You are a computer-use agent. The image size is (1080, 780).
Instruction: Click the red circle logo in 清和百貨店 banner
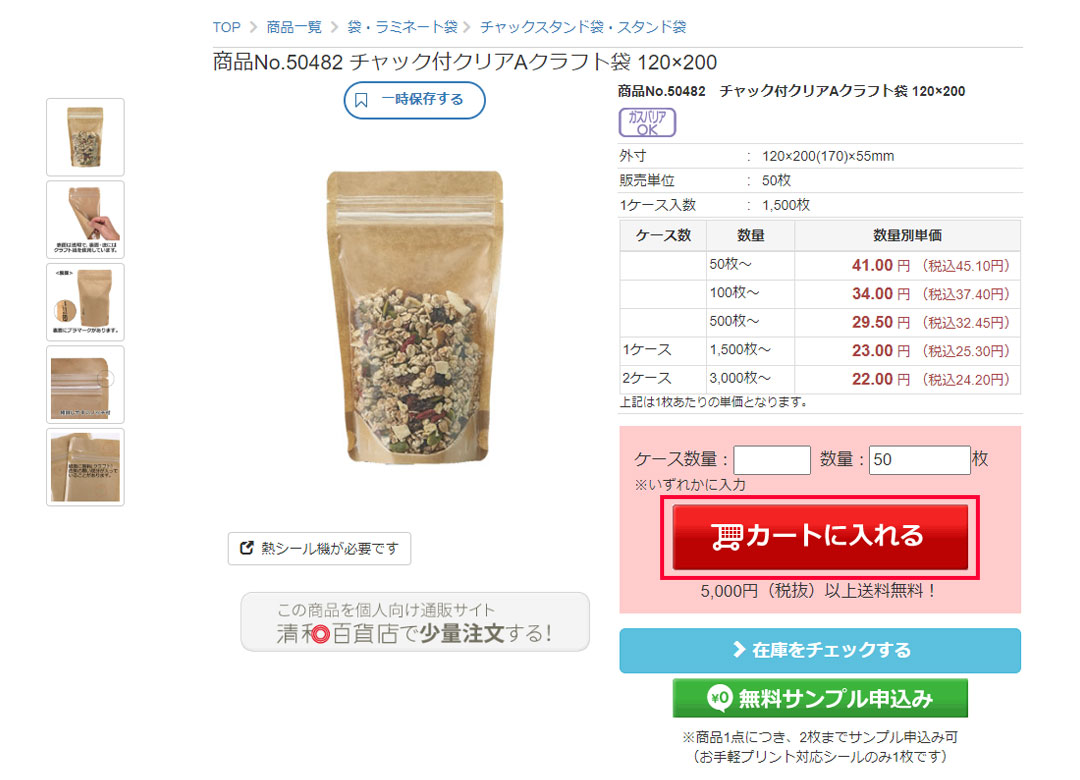tap(320, 633)
